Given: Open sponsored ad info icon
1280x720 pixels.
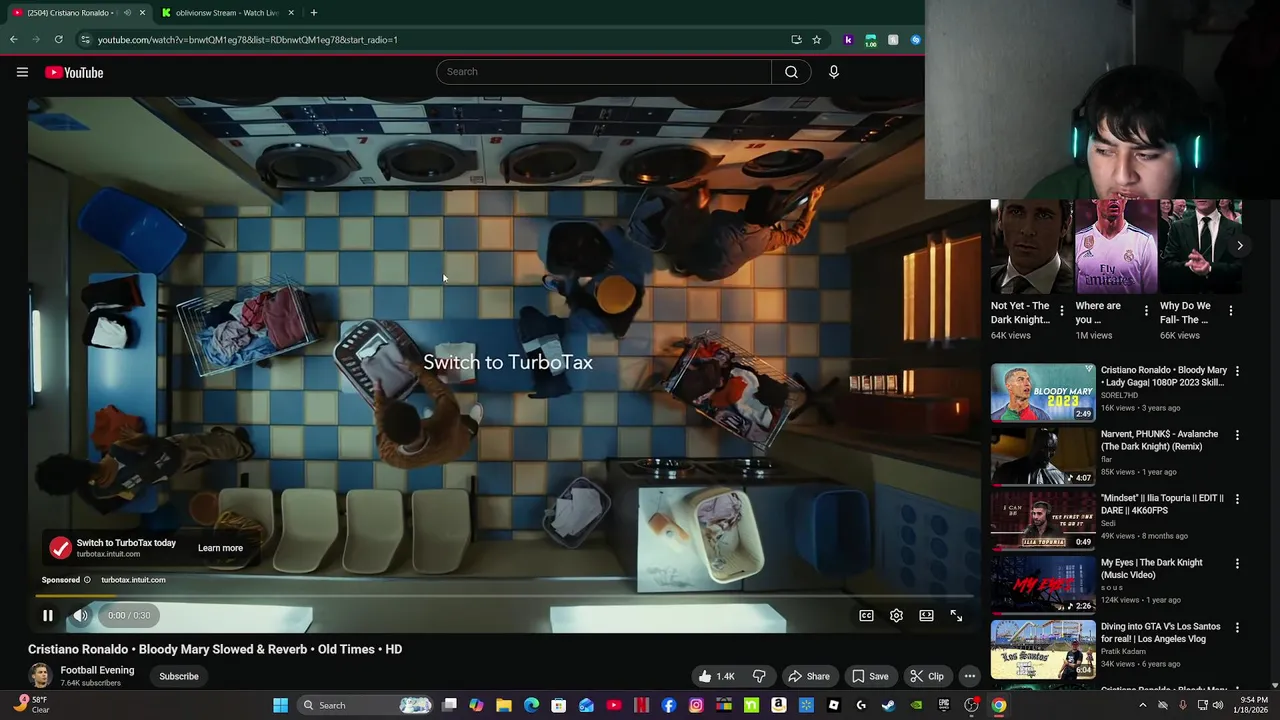Looking at the screenshot, I should click(x=87, y=580).
